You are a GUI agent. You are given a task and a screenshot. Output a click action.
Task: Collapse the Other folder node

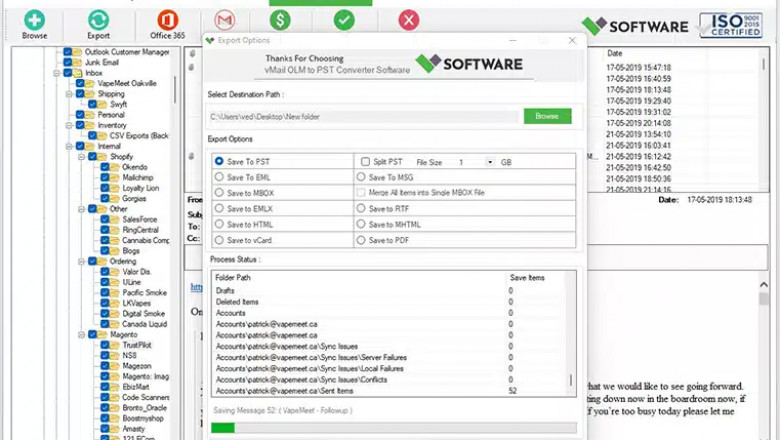coord(82,209)
